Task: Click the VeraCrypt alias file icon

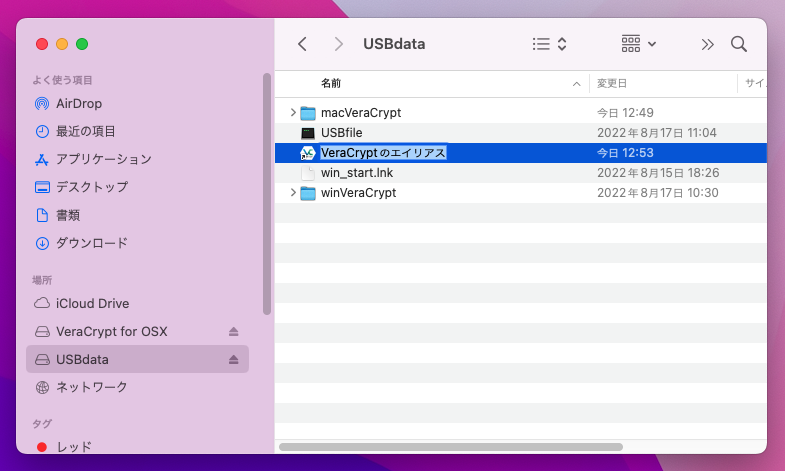Action: 308,153
